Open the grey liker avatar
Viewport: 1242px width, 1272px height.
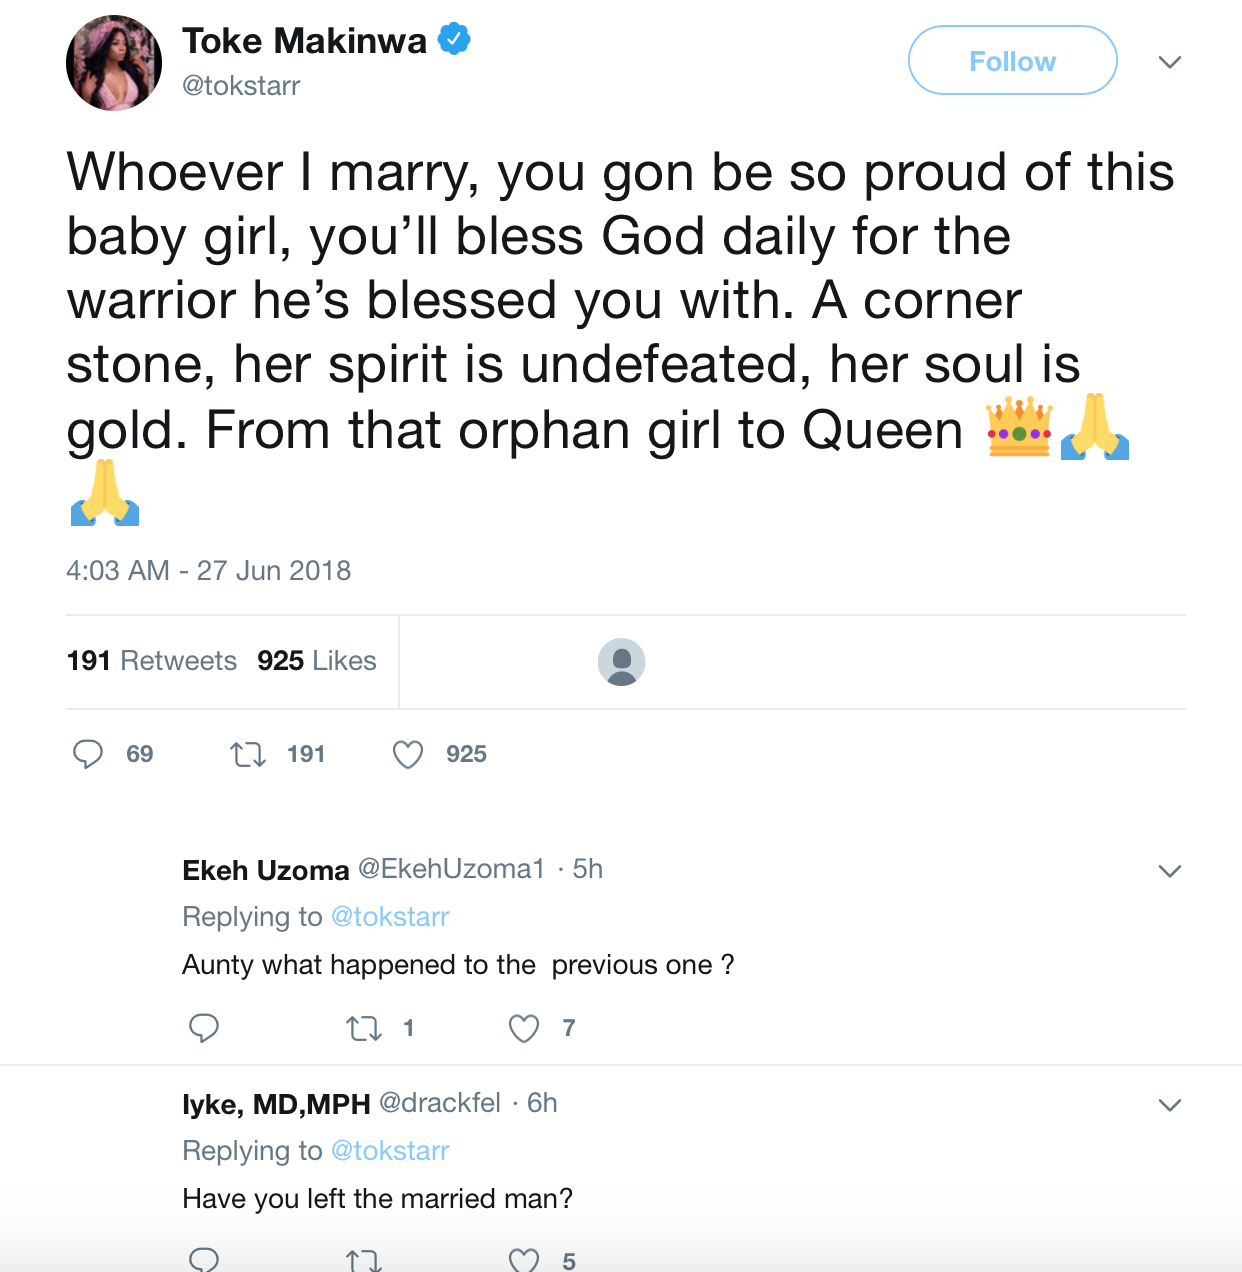(x=621, y=662)
